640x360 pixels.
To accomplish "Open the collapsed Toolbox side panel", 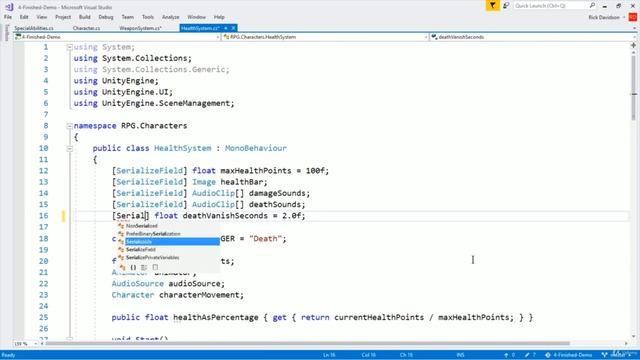I will click(6, 32).
